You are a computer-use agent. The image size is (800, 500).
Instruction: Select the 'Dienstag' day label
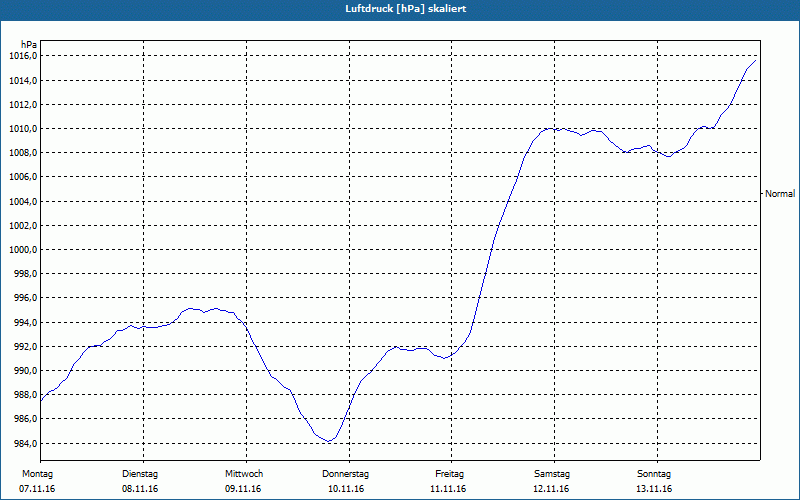click(x=140, y=474)
